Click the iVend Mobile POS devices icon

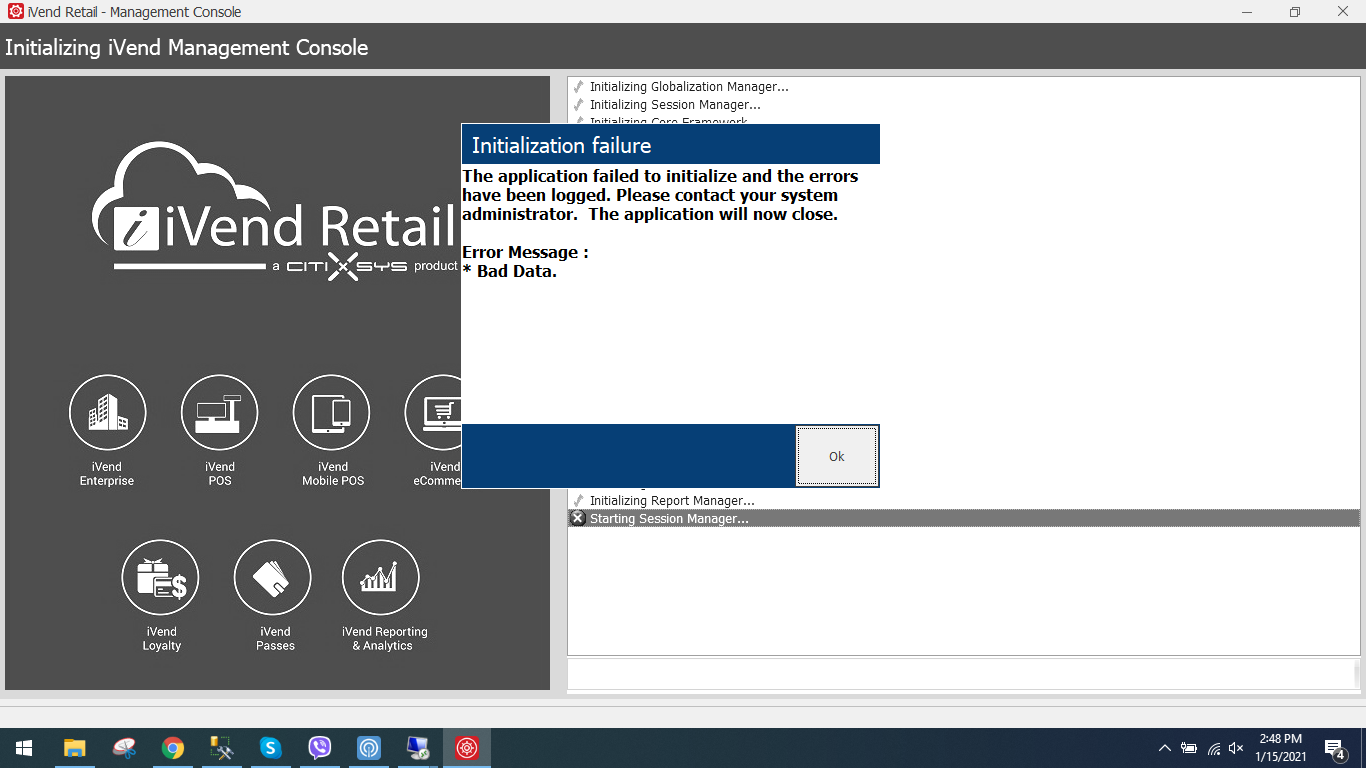point(331,413)
